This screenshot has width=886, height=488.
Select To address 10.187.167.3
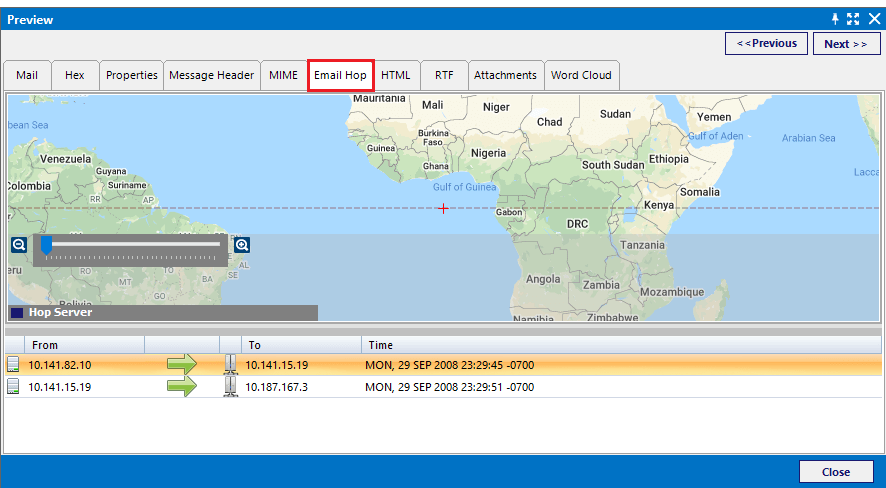[276, 387]
